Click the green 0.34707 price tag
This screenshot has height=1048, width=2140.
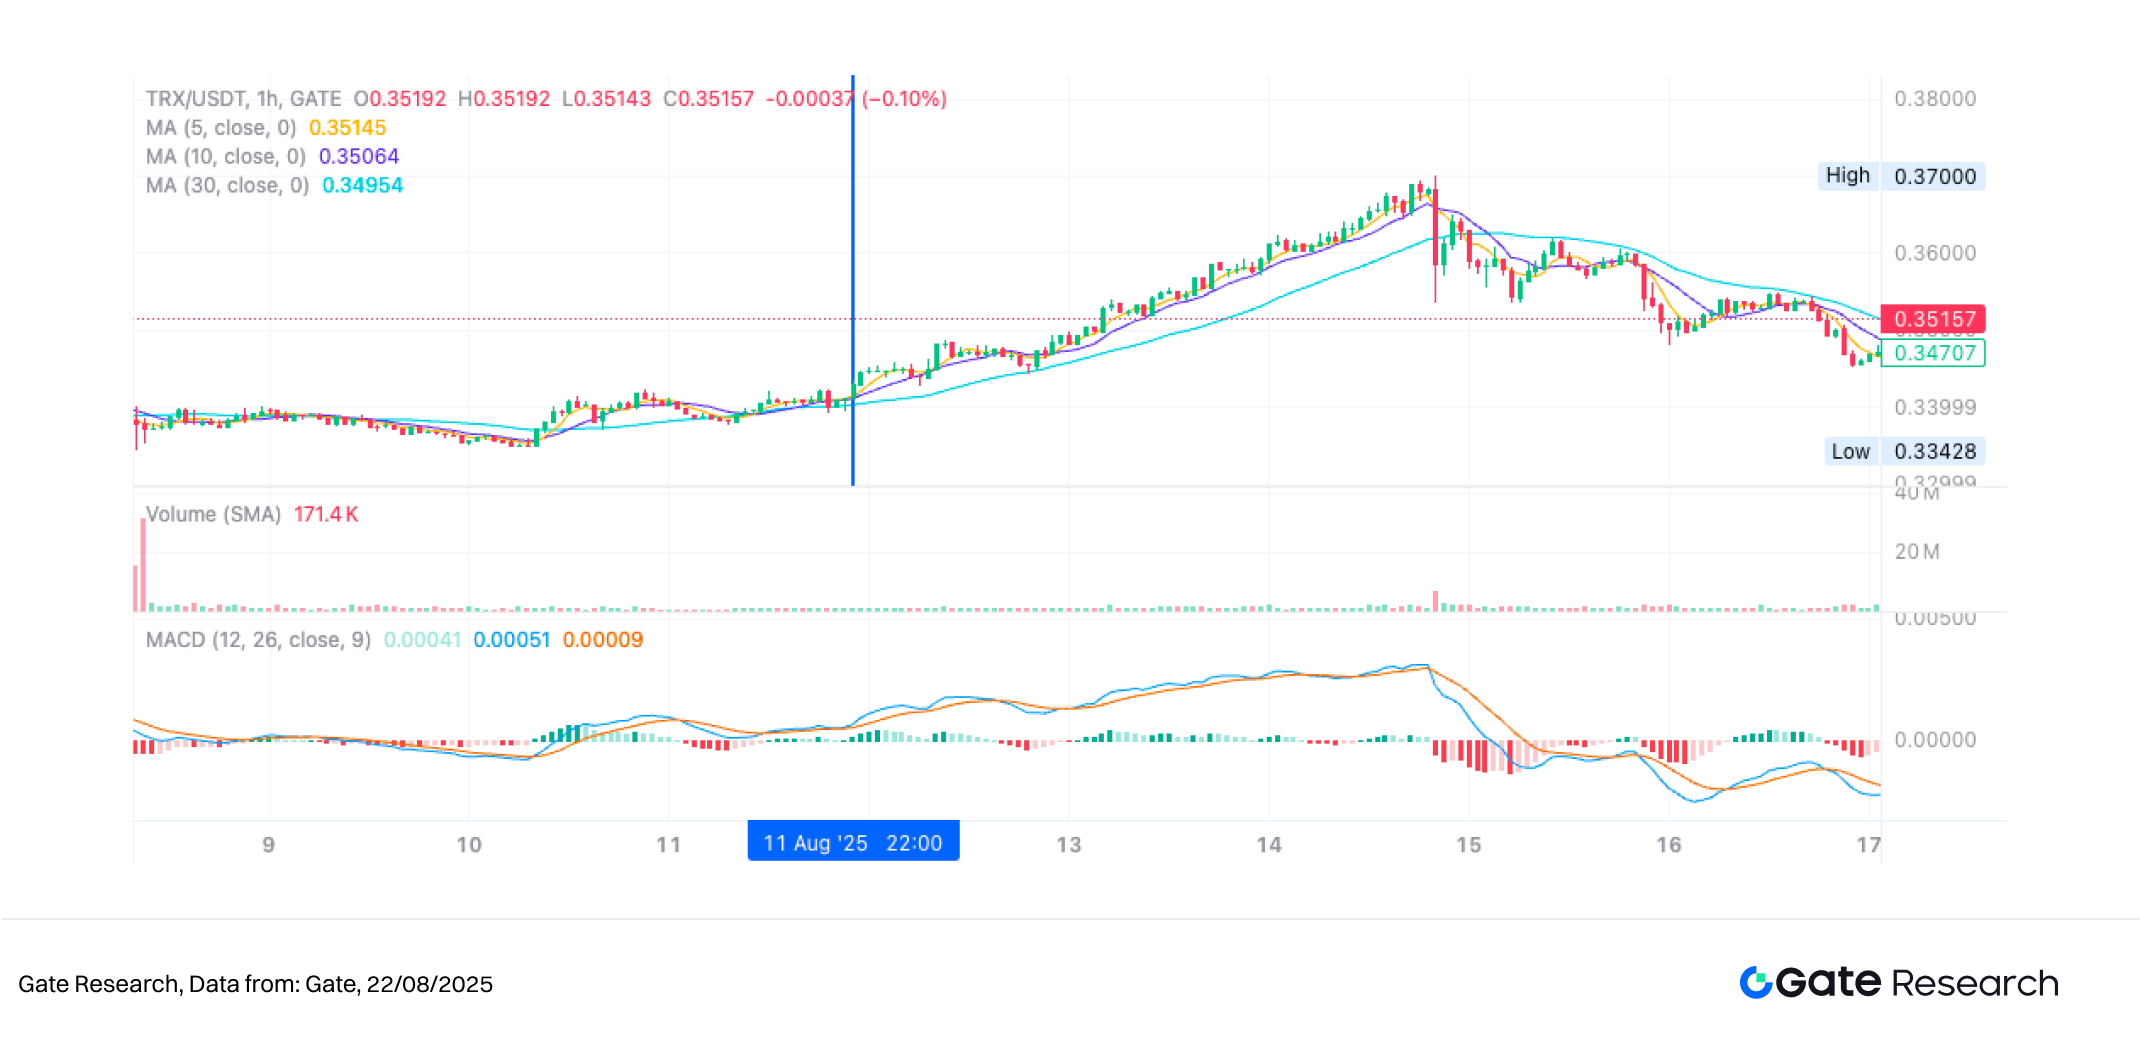coord(1933,353)
